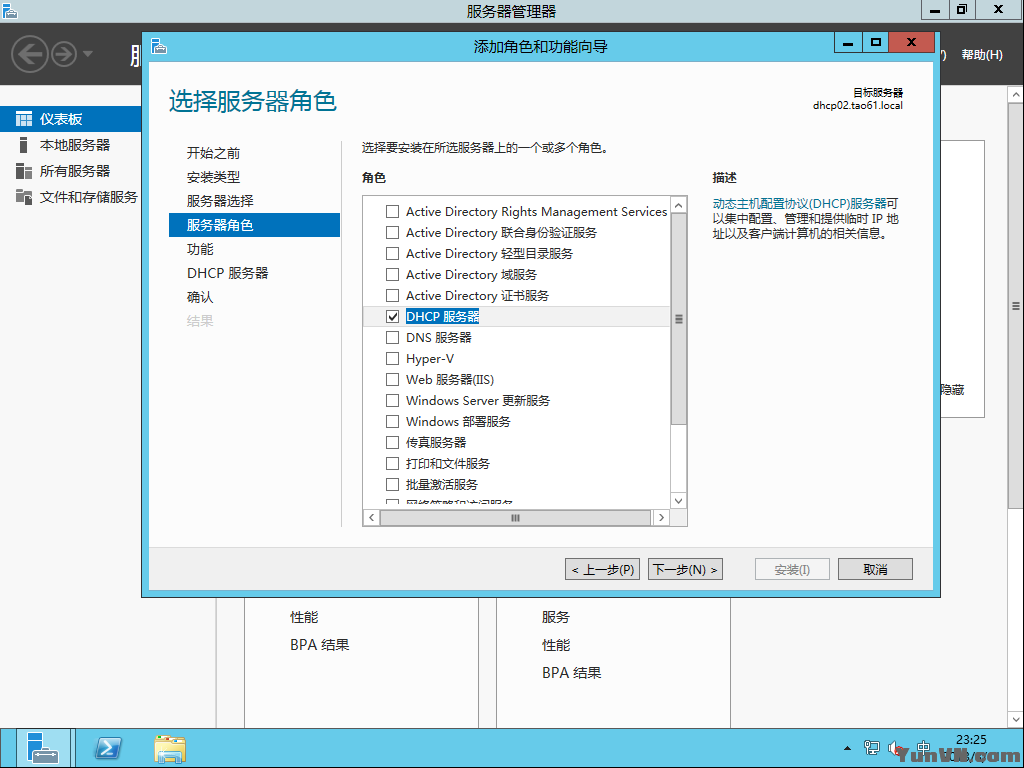Viewport: 1024px width, 768px height.
Task: Click the Dashboard grid icon in sidebar
Action: 24,119
